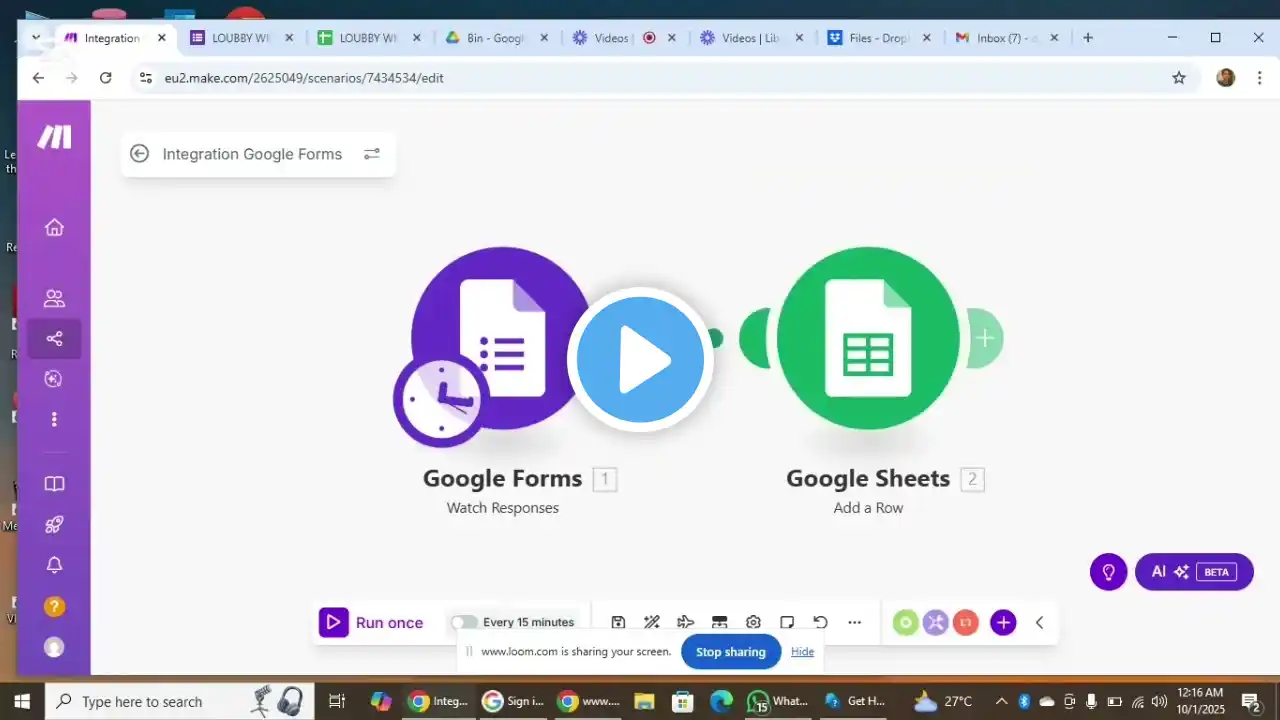This screenshot has width=1280, height=720.
Task: Open the three-dot More menu in sidebar
Action: (54, 419)
